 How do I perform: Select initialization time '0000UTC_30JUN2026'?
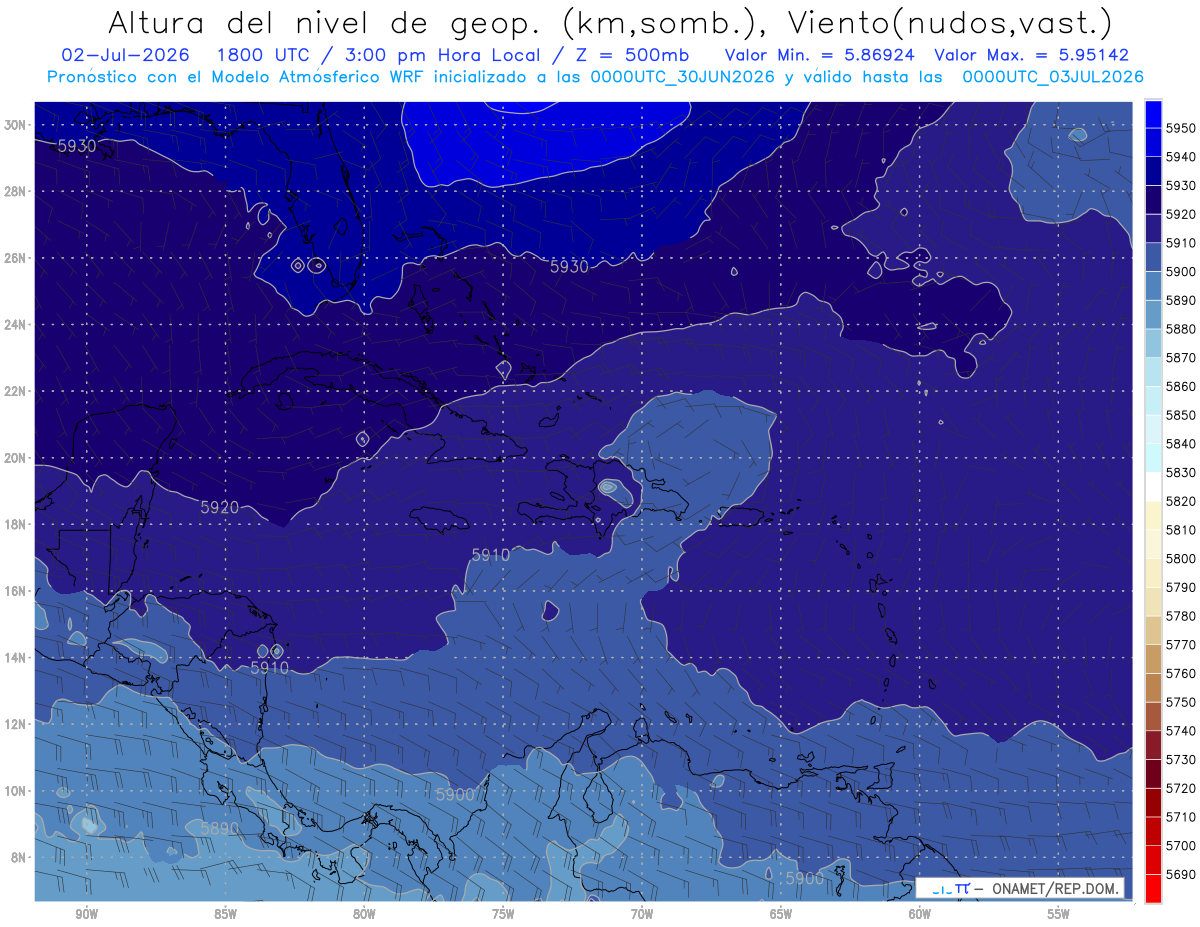683,77
